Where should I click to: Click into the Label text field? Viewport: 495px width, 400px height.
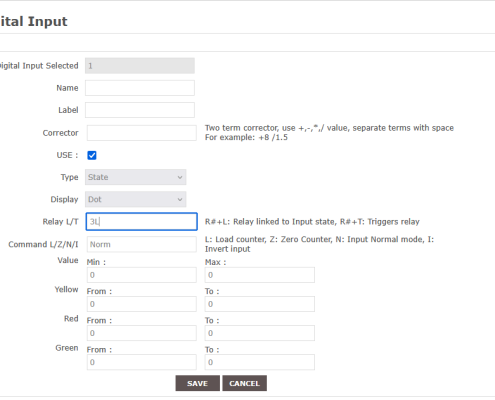[x=140, y=110]
